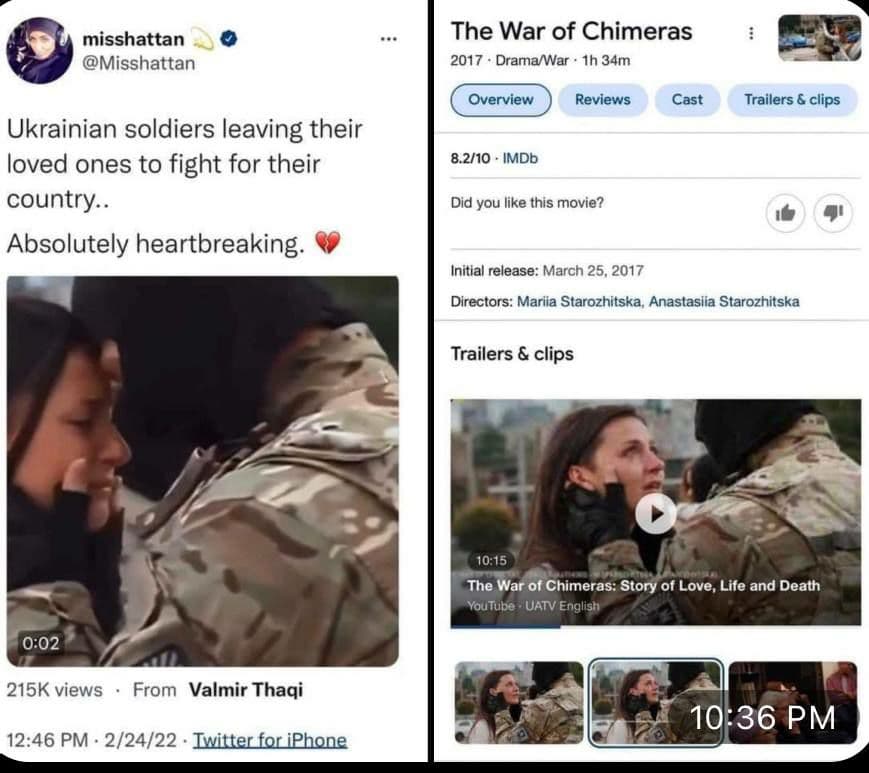This screenshot has width=869, height=773.
Task: Play The War of Chimeras trailer
Action: click(655, 514)
